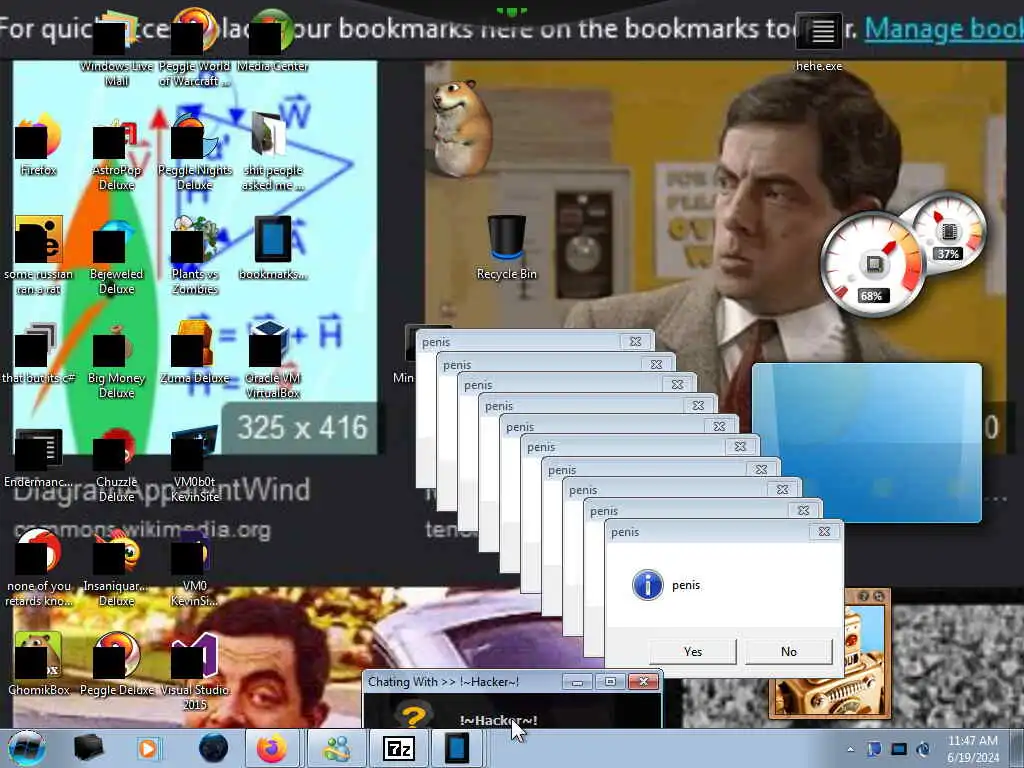Open the Recycle Bin
Viewport: 1024px width, 768px height.
coord(507,248)
